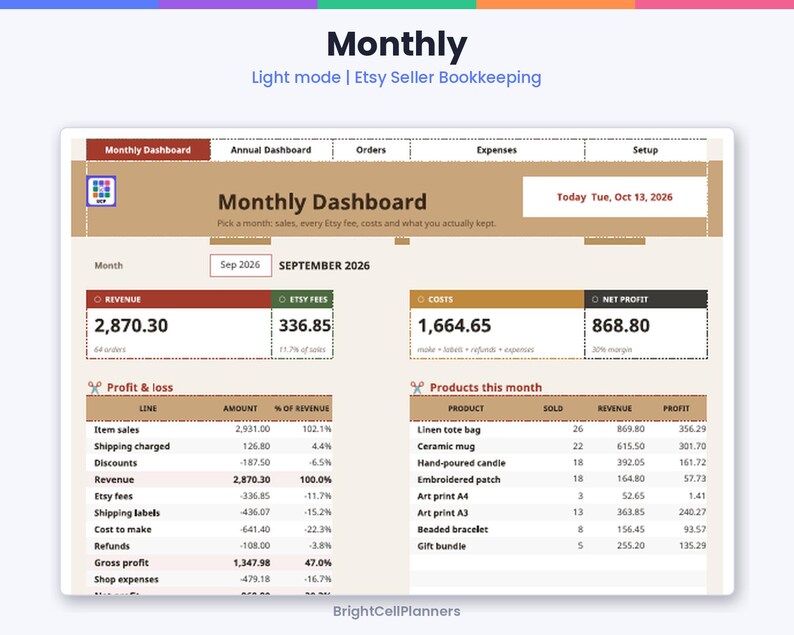Select the Gross profit row label
The image size is (794, 635).
point(122,563)
